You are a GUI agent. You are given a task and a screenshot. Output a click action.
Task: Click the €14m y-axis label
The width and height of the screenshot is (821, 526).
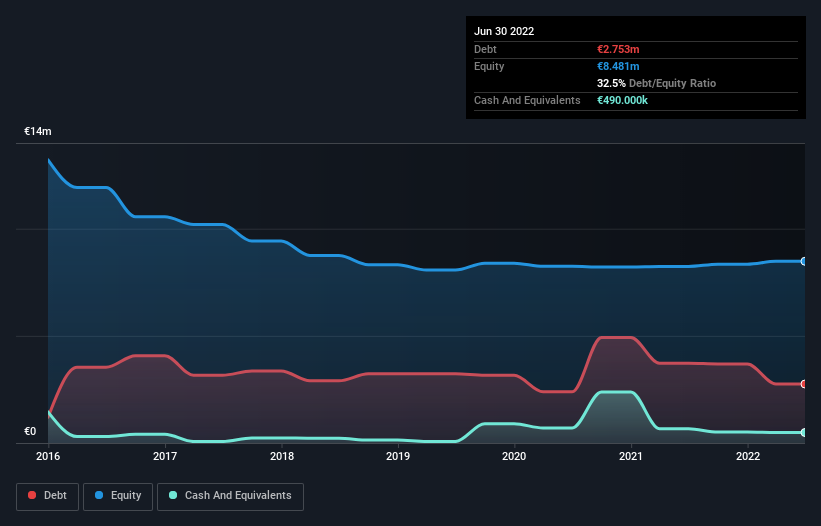click(38, 131)
